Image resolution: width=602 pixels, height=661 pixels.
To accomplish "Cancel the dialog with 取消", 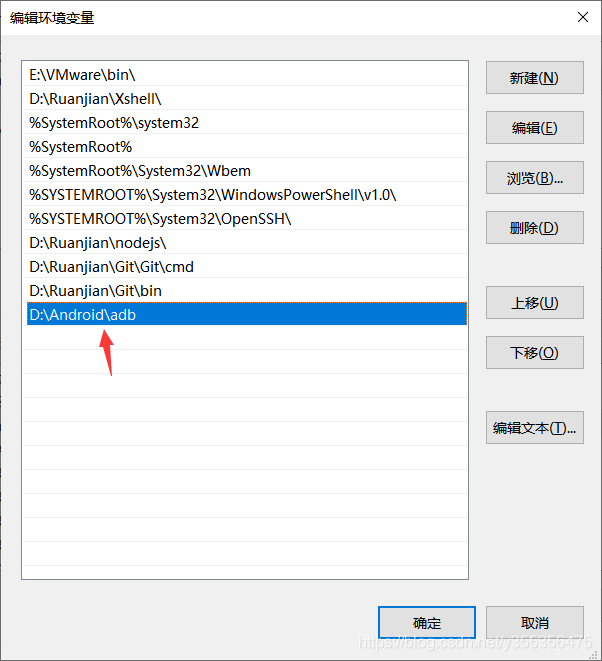I will point(535,623).
